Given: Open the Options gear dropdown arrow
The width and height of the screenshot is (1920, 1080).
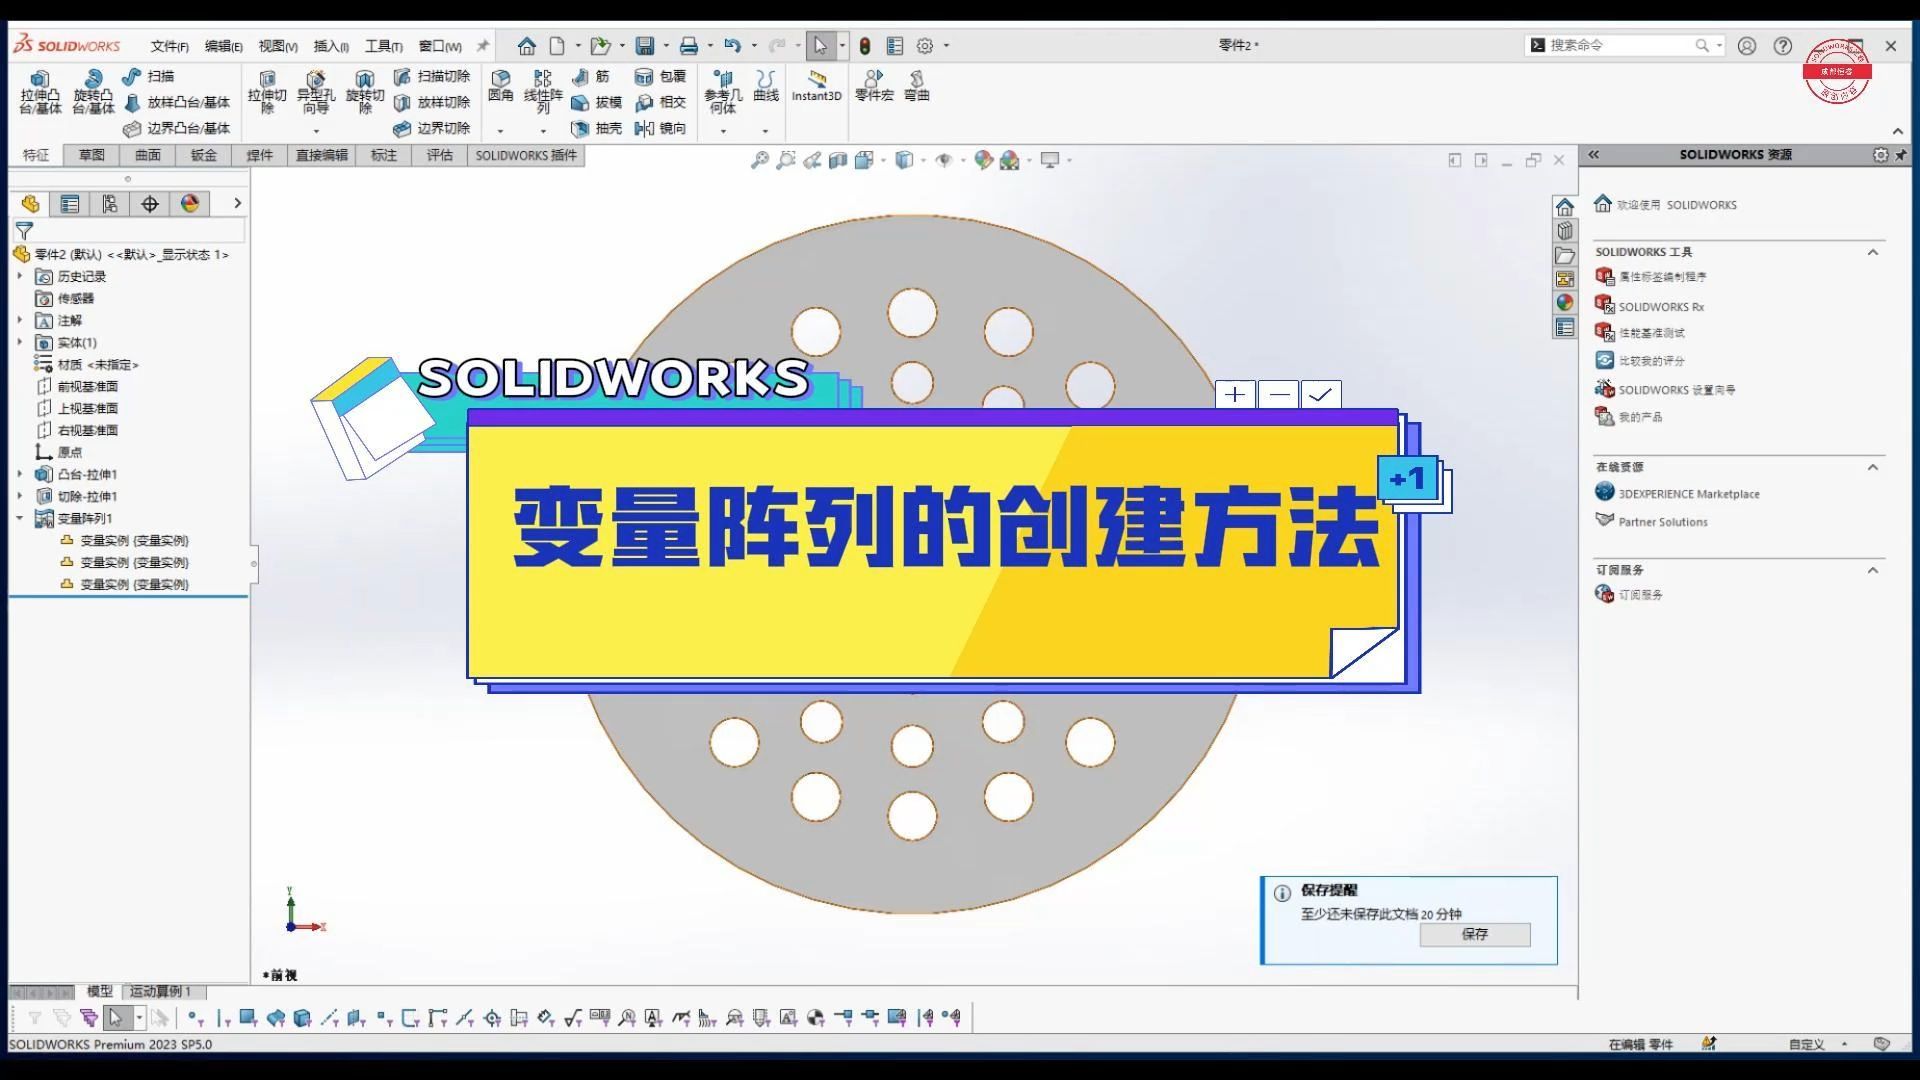Looking at the screenshot, I should 946,45.
